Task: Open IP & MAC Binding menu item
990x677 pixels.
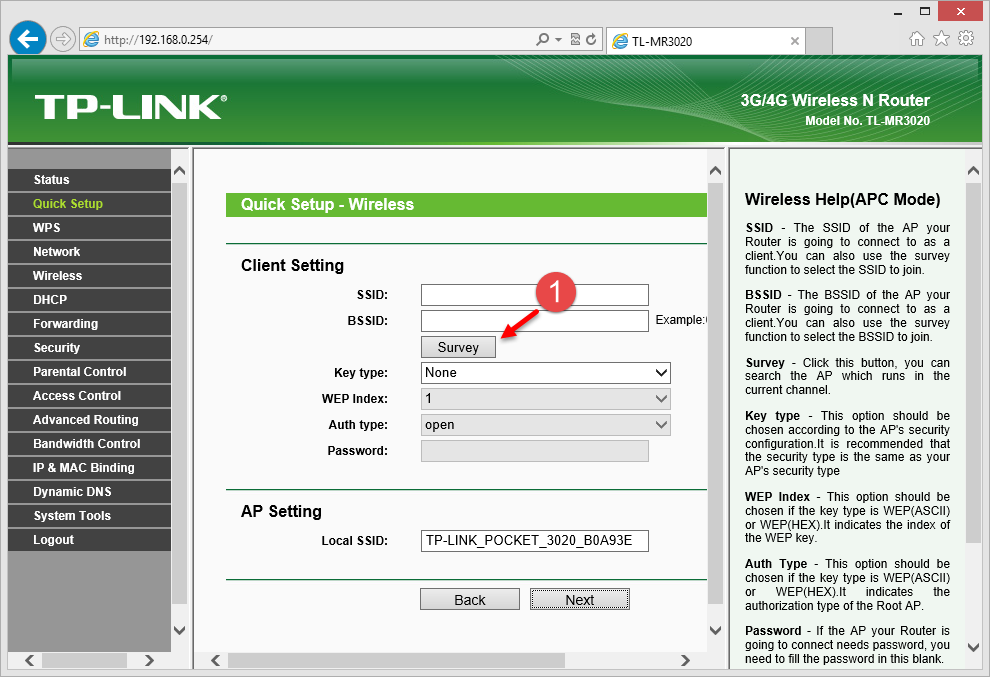Action: (x=89, y=467)
